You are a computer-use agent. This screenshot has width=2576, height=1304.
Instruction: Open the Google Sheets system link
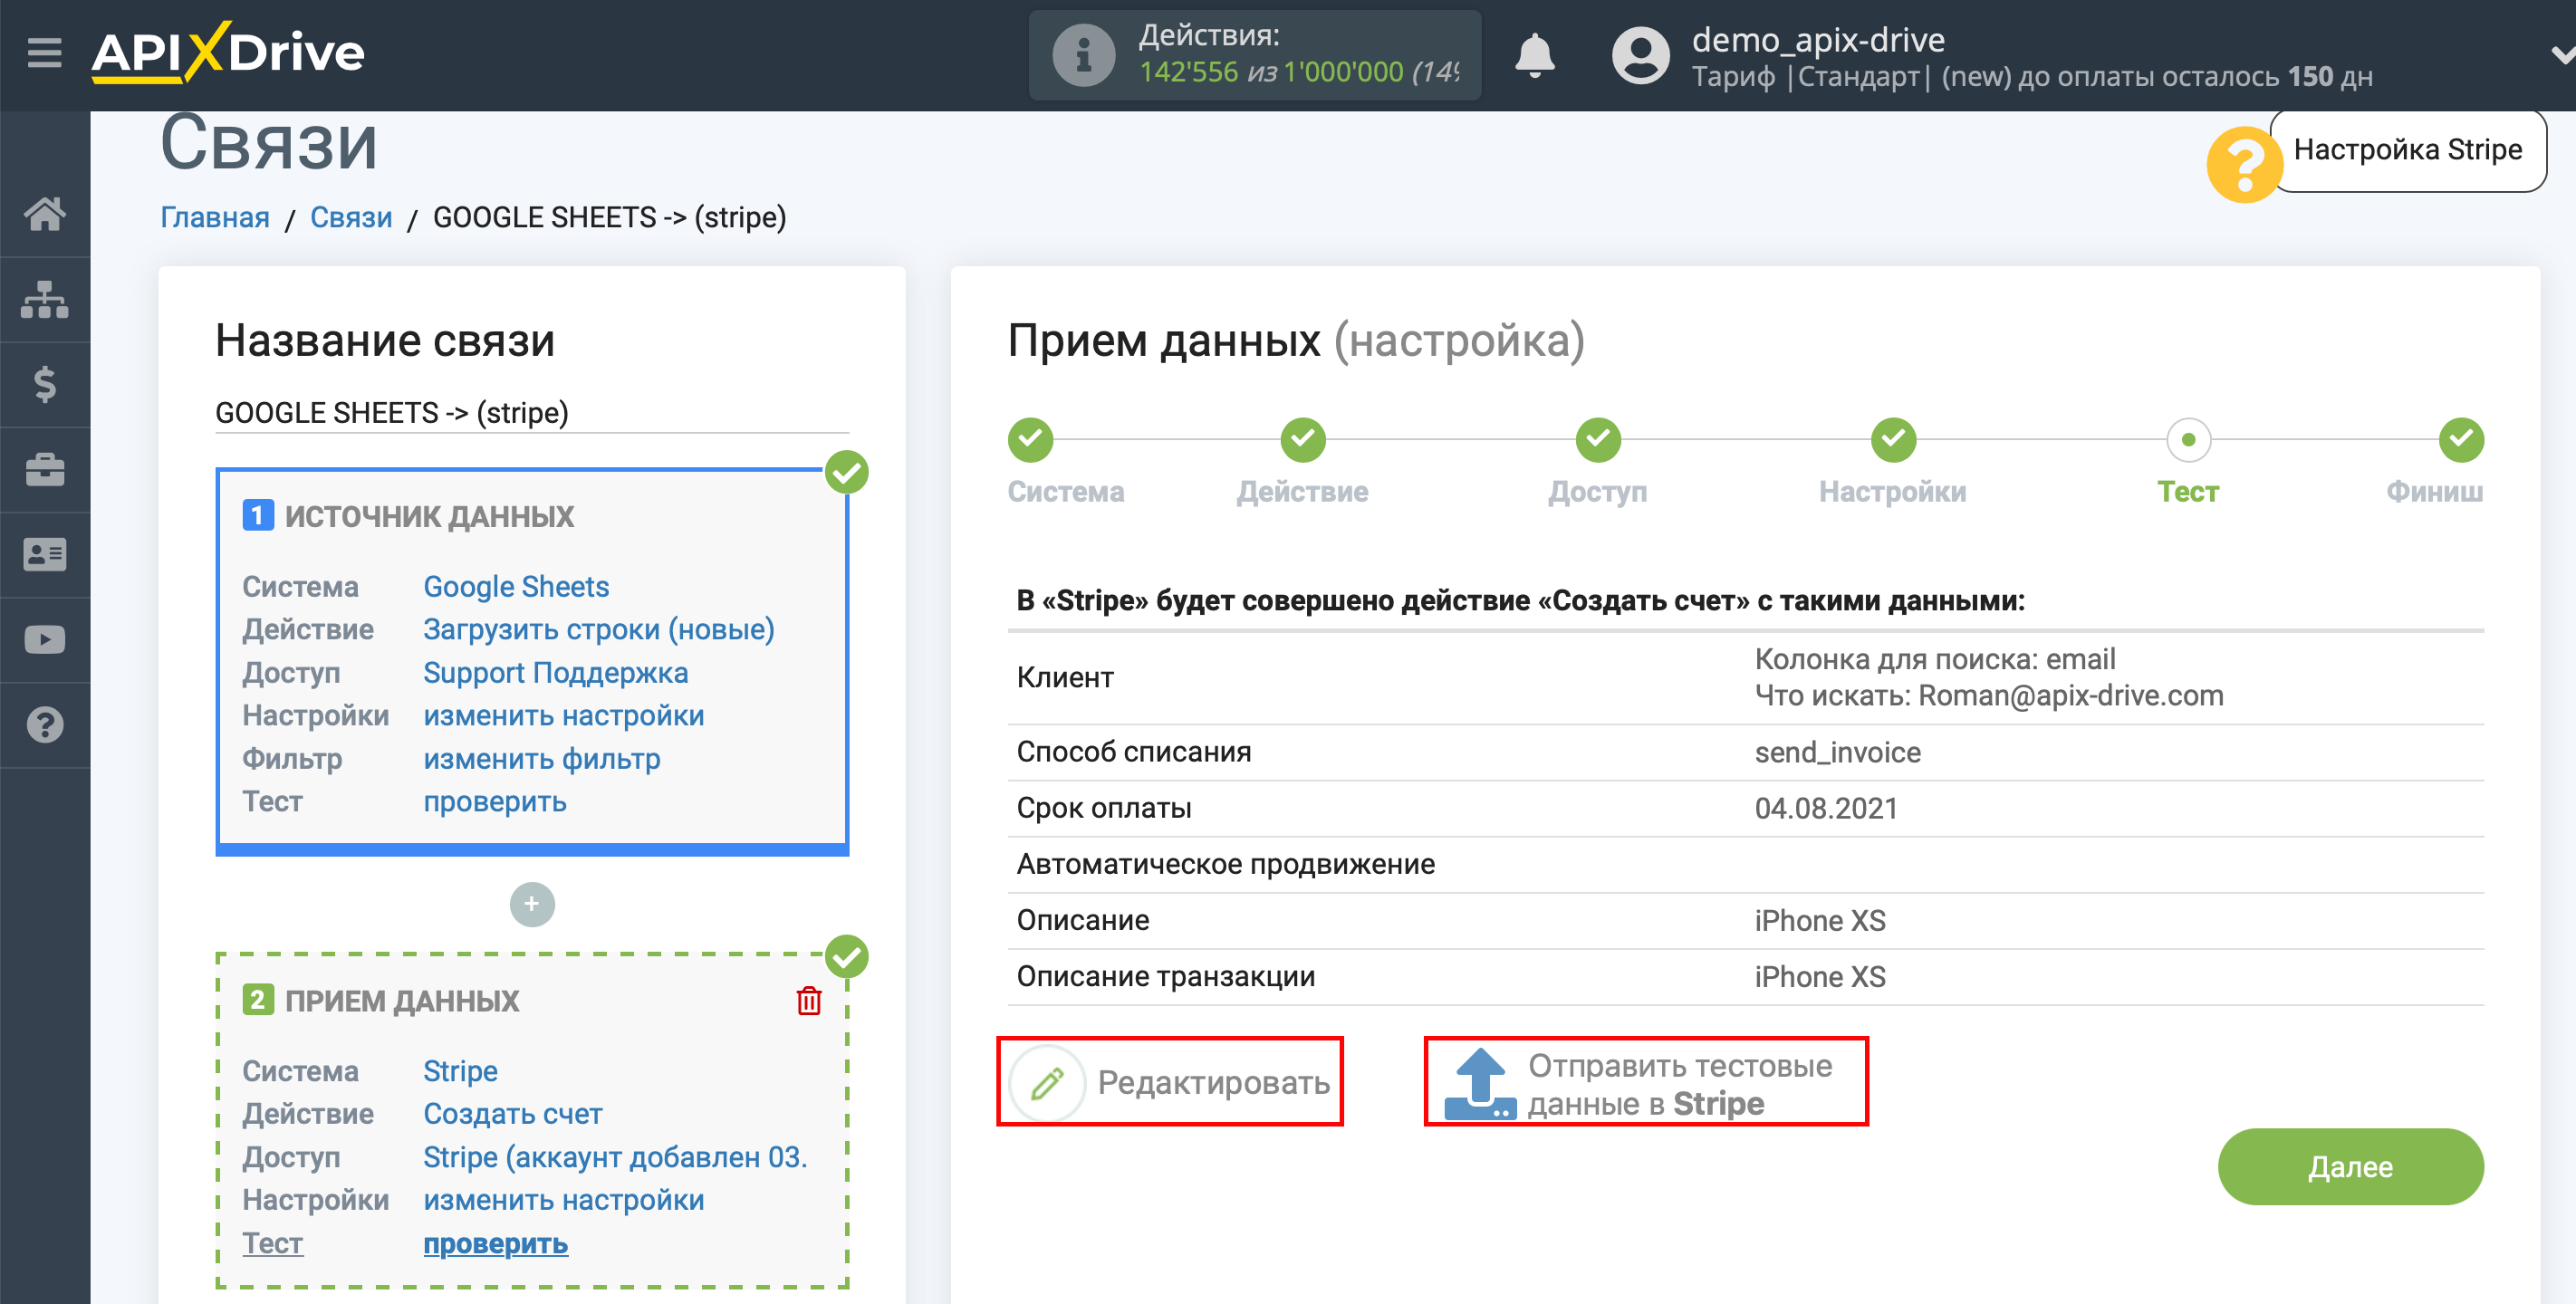tap(516, 586)
